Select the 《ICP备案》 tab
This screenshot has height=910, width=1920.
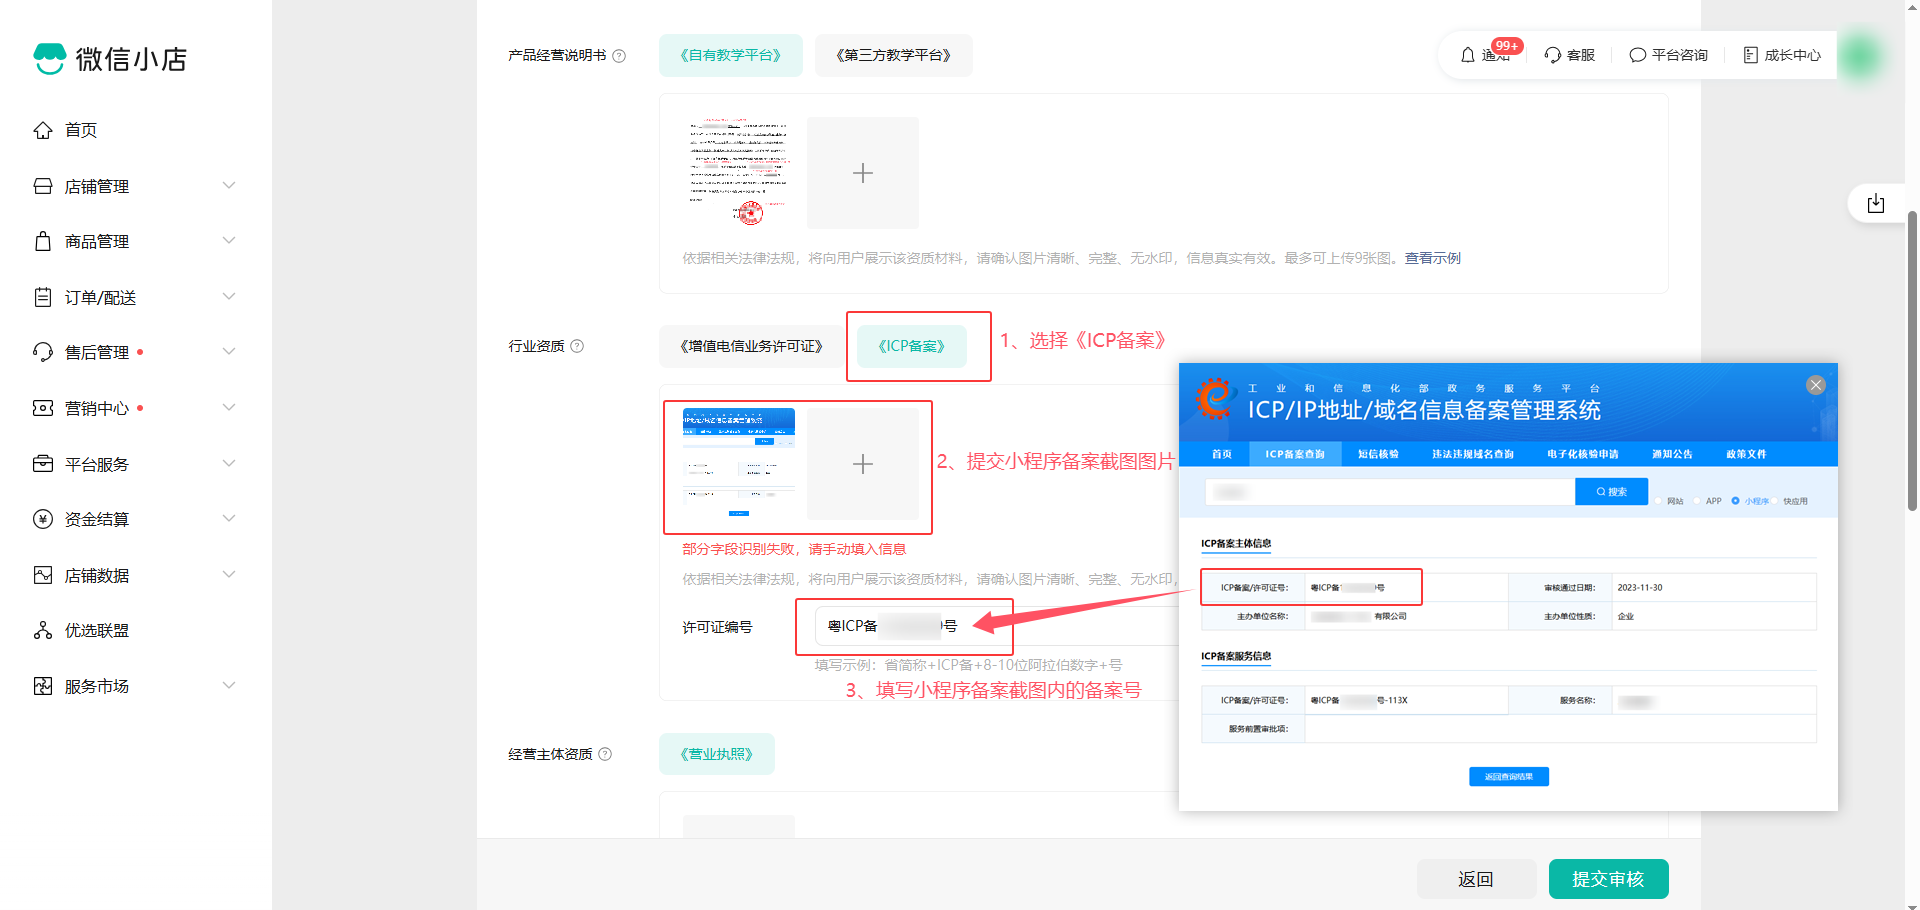click(x=911, y=346)
